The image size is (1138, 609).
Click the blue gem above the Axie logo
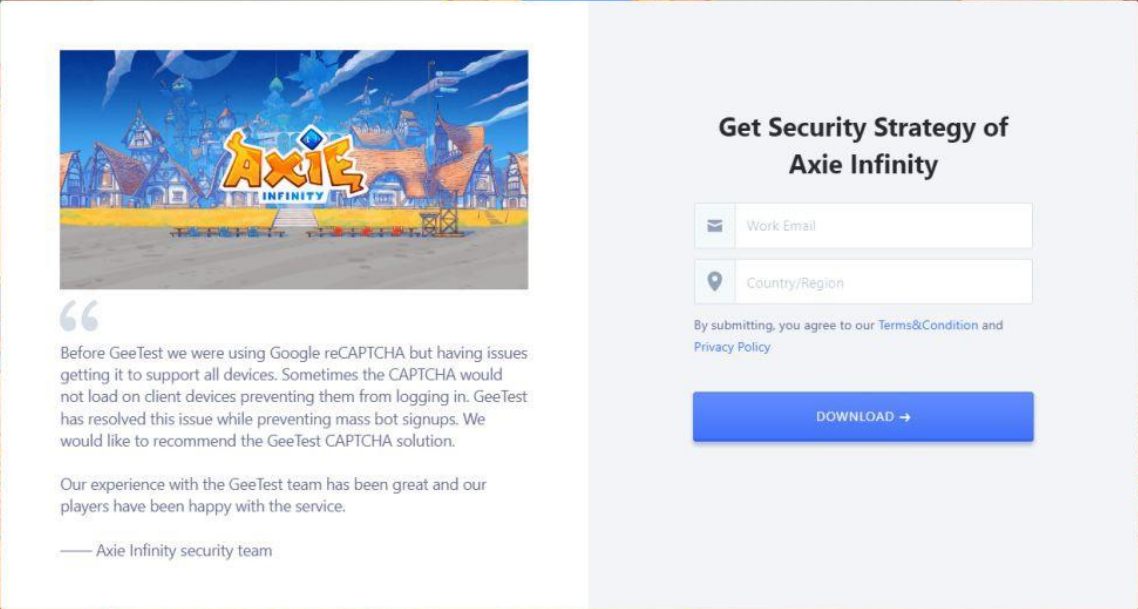[x=313, y=137]
